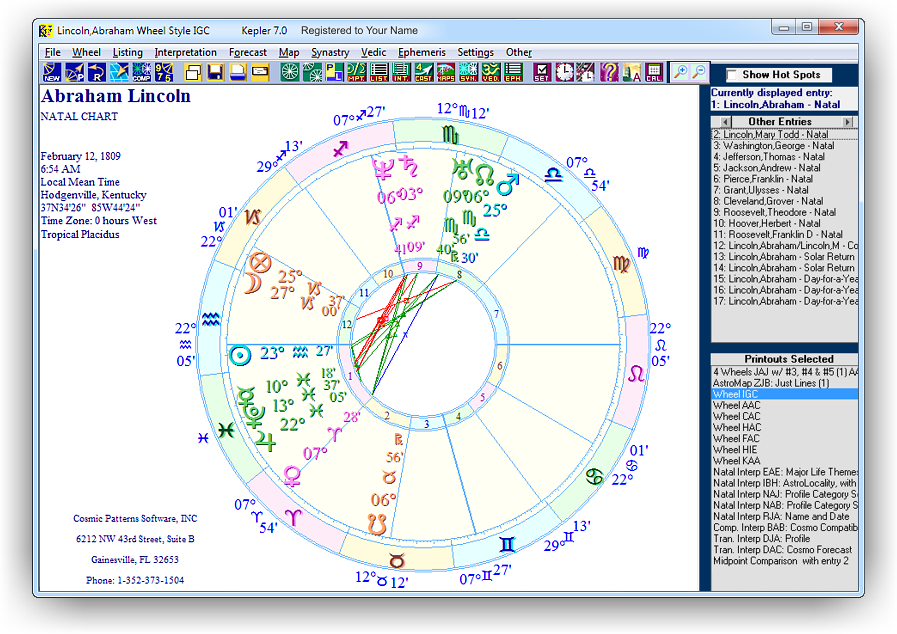Open the Synastry menu
The width and height of the screenshot is (897, 634).
click(330, 52)
